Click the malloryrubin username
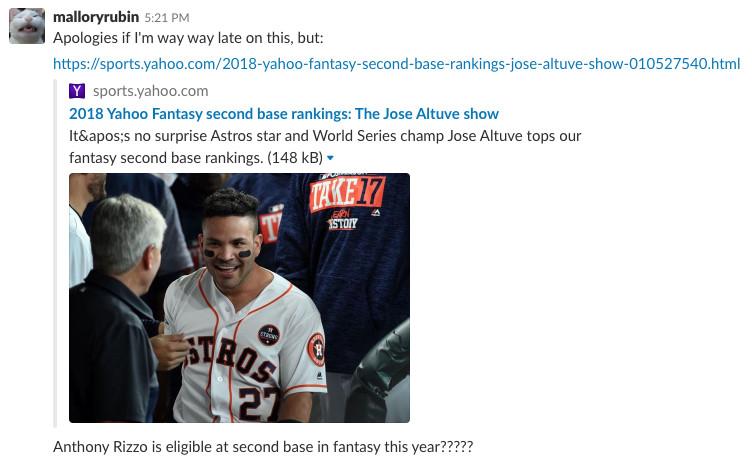This screenshot has width=752, height=461. (x=96, y=17)
